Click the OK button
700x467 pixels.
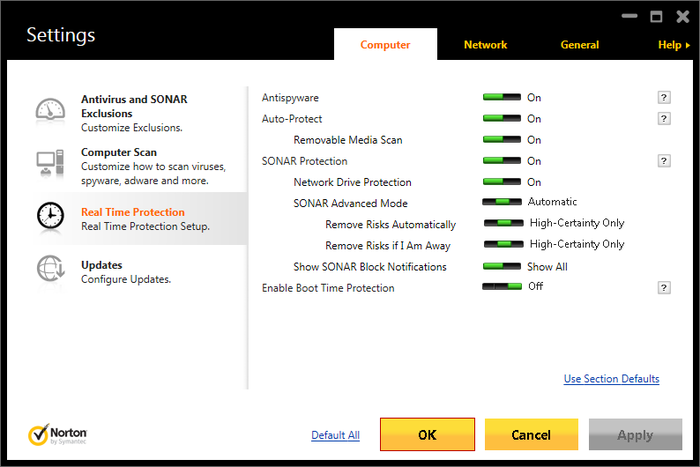pos(427,435)
